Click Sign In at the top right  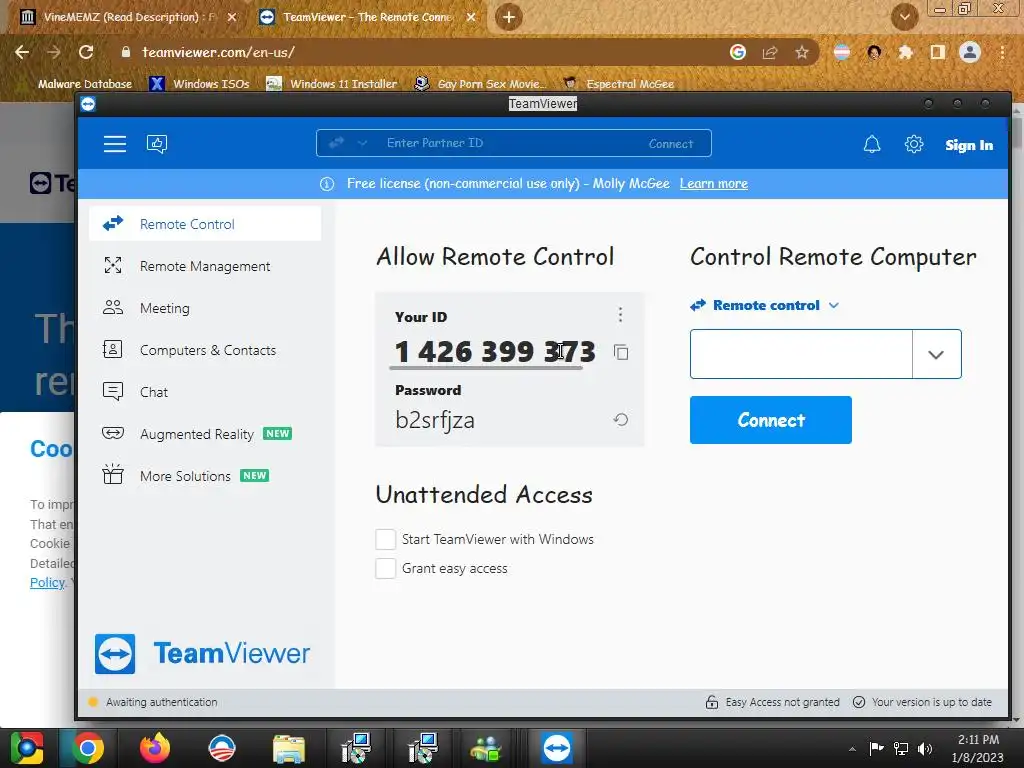pyautogui.click(x=969, y=145)
